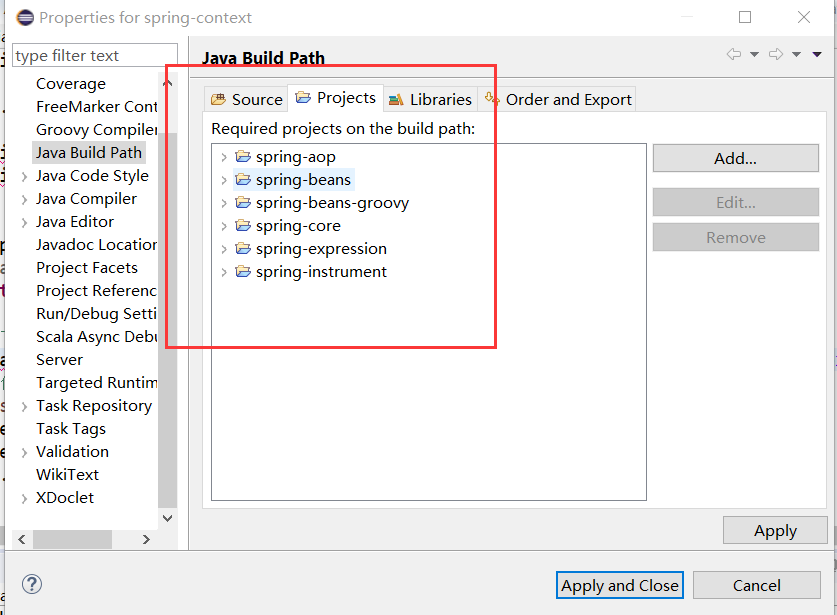Image resolution: width=837 pixels, height=615 pixels.
Task: Click the sidebar horizontal scrollbar thumb
Action: (x=73, y=539)
